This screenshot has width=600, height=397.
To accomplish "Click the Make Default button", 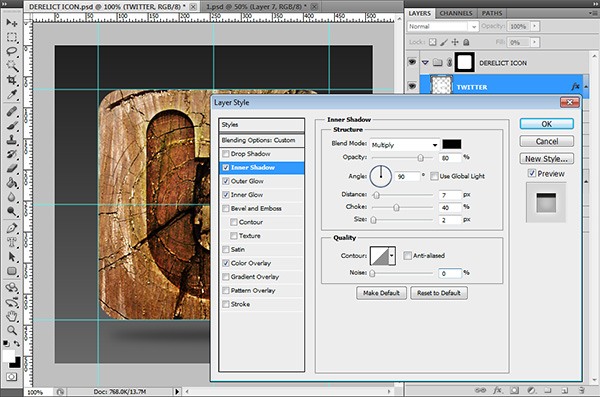I will pos(381,293).
